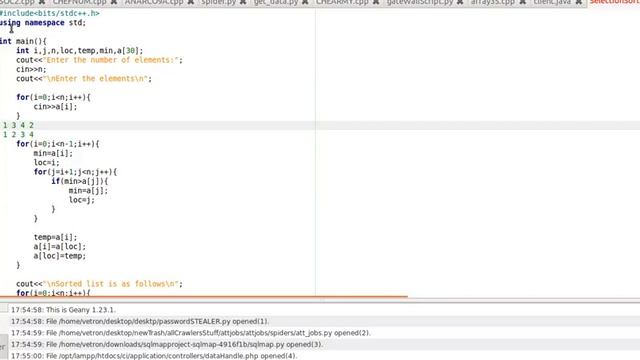Select the passwordSTEALER.py opened message
640x360 pixels.
[140, 321]
